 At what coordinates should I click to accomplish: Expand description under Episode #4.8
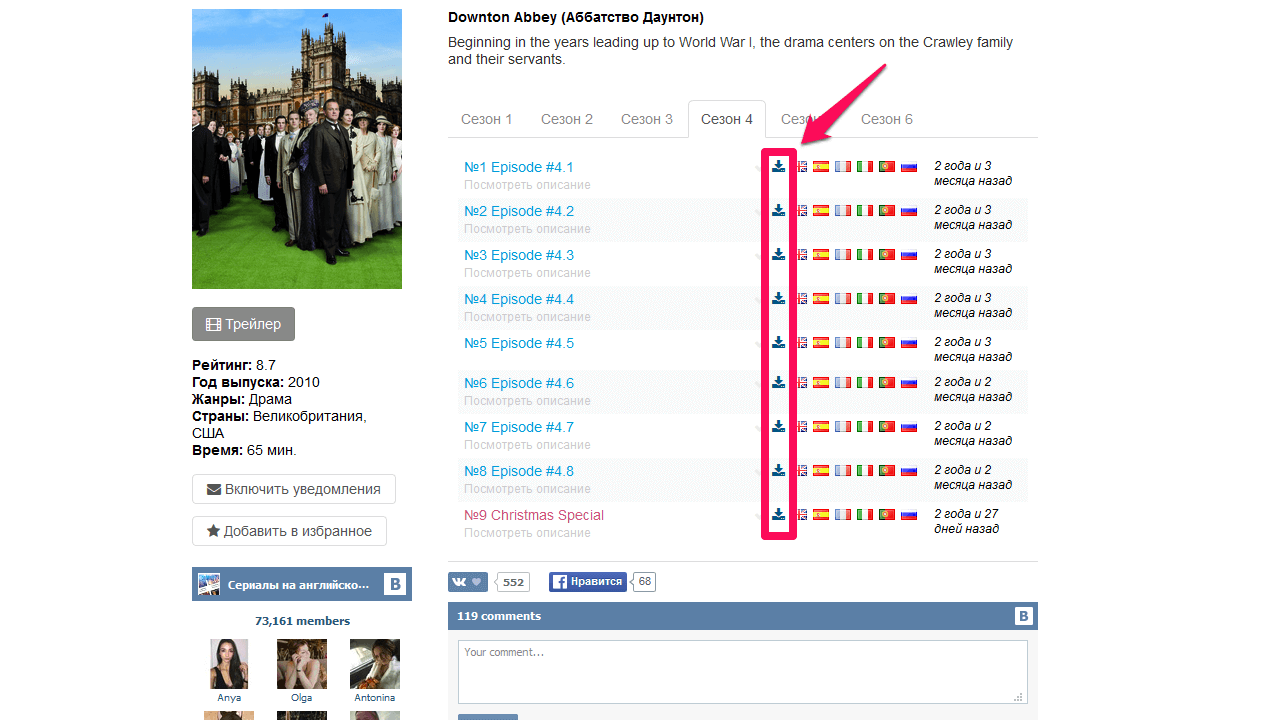click(527, 489)
